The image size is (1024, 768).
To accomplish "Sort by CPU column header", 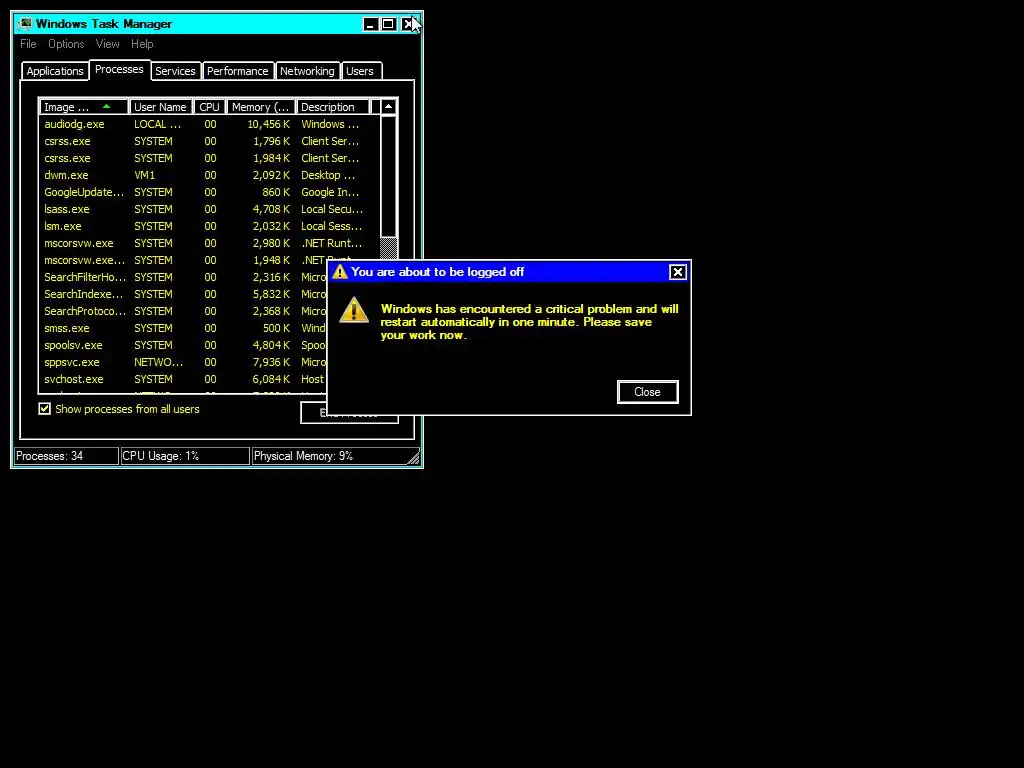I will (210, 107).
